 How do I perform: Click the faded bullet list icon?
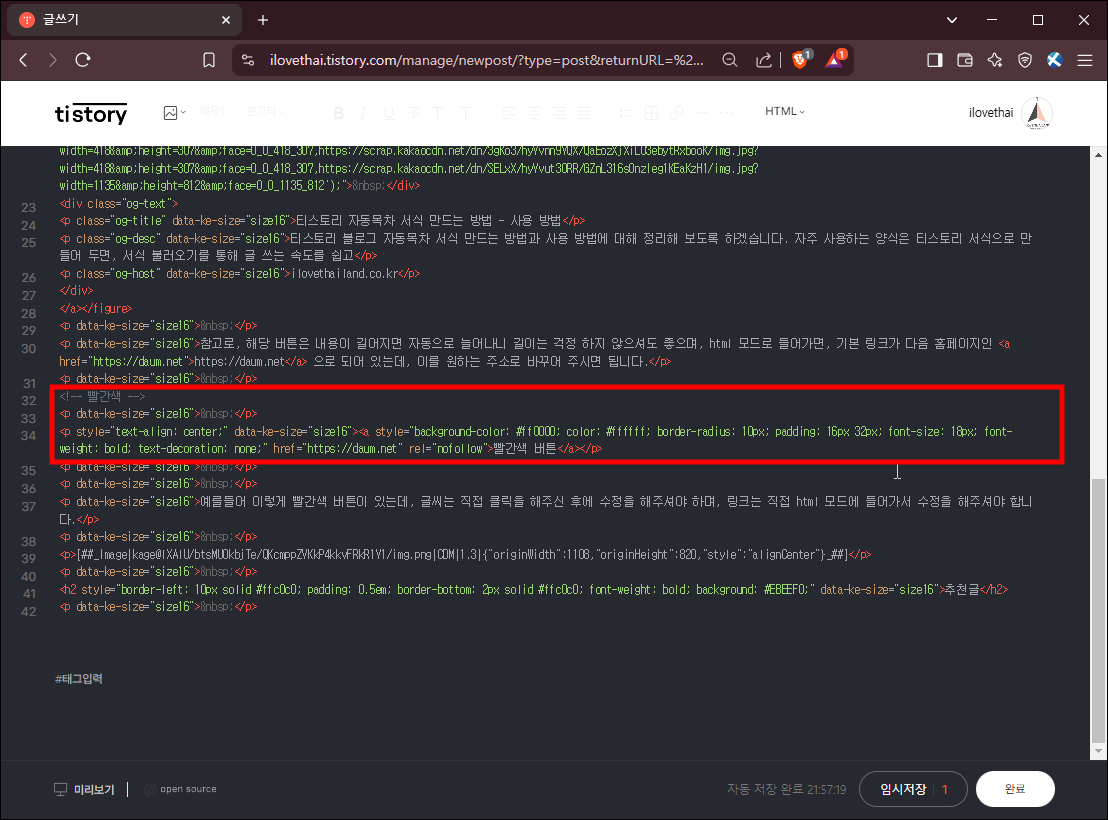pos(625,113)
